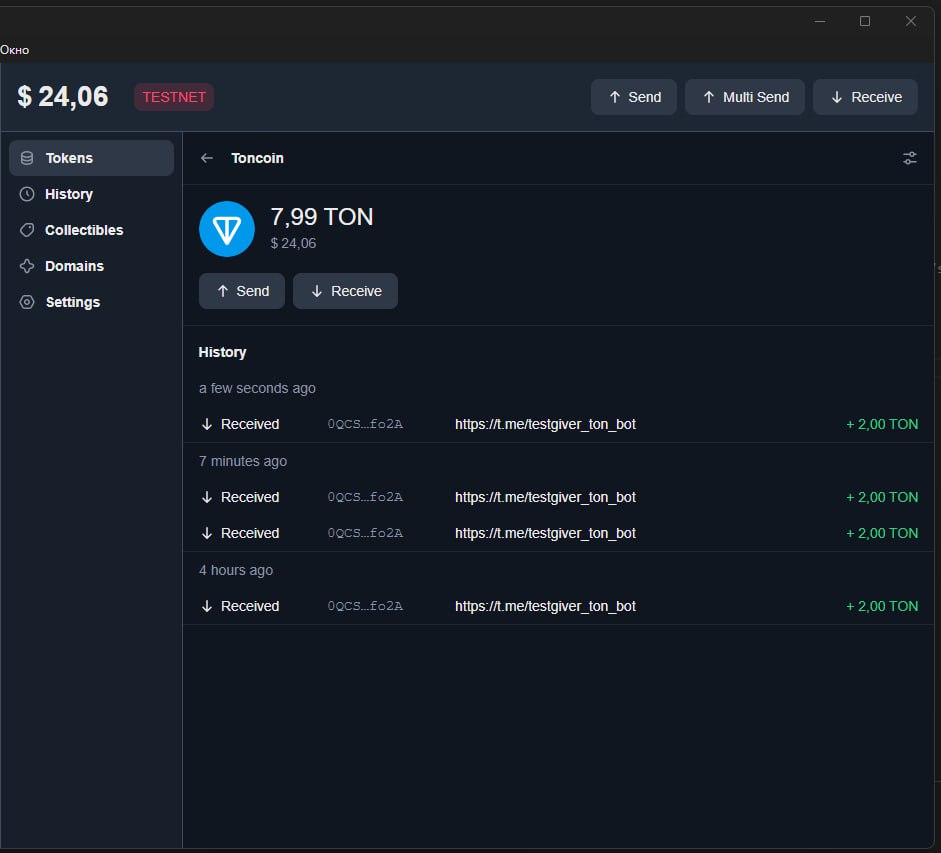Click the Send button in the top bar
The width and height of the screenshot is (941, 853).
tap(634, 97)
